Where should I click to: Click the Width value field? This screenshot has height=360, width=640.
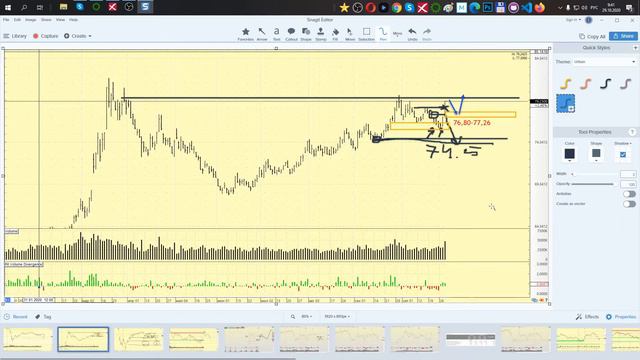[628, 174]
